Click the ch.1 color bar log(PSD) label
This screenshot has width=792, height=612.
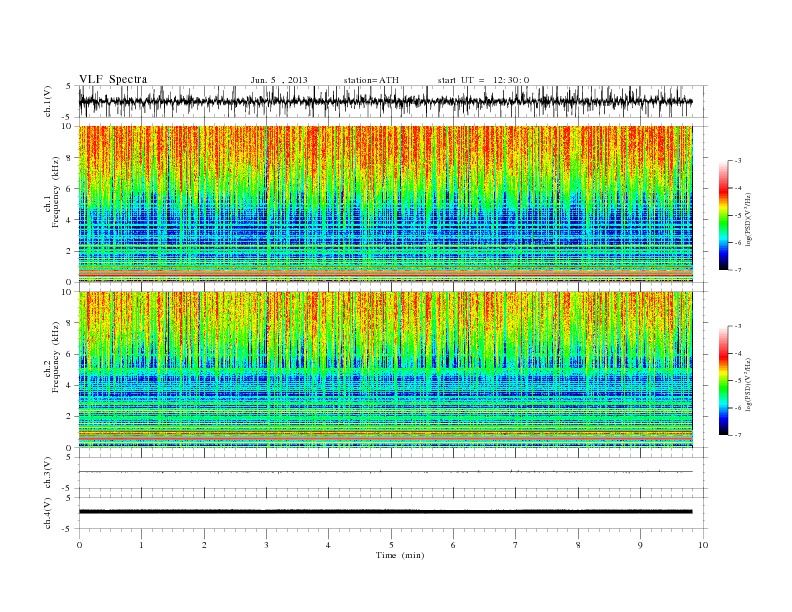[x=748, y=219]
